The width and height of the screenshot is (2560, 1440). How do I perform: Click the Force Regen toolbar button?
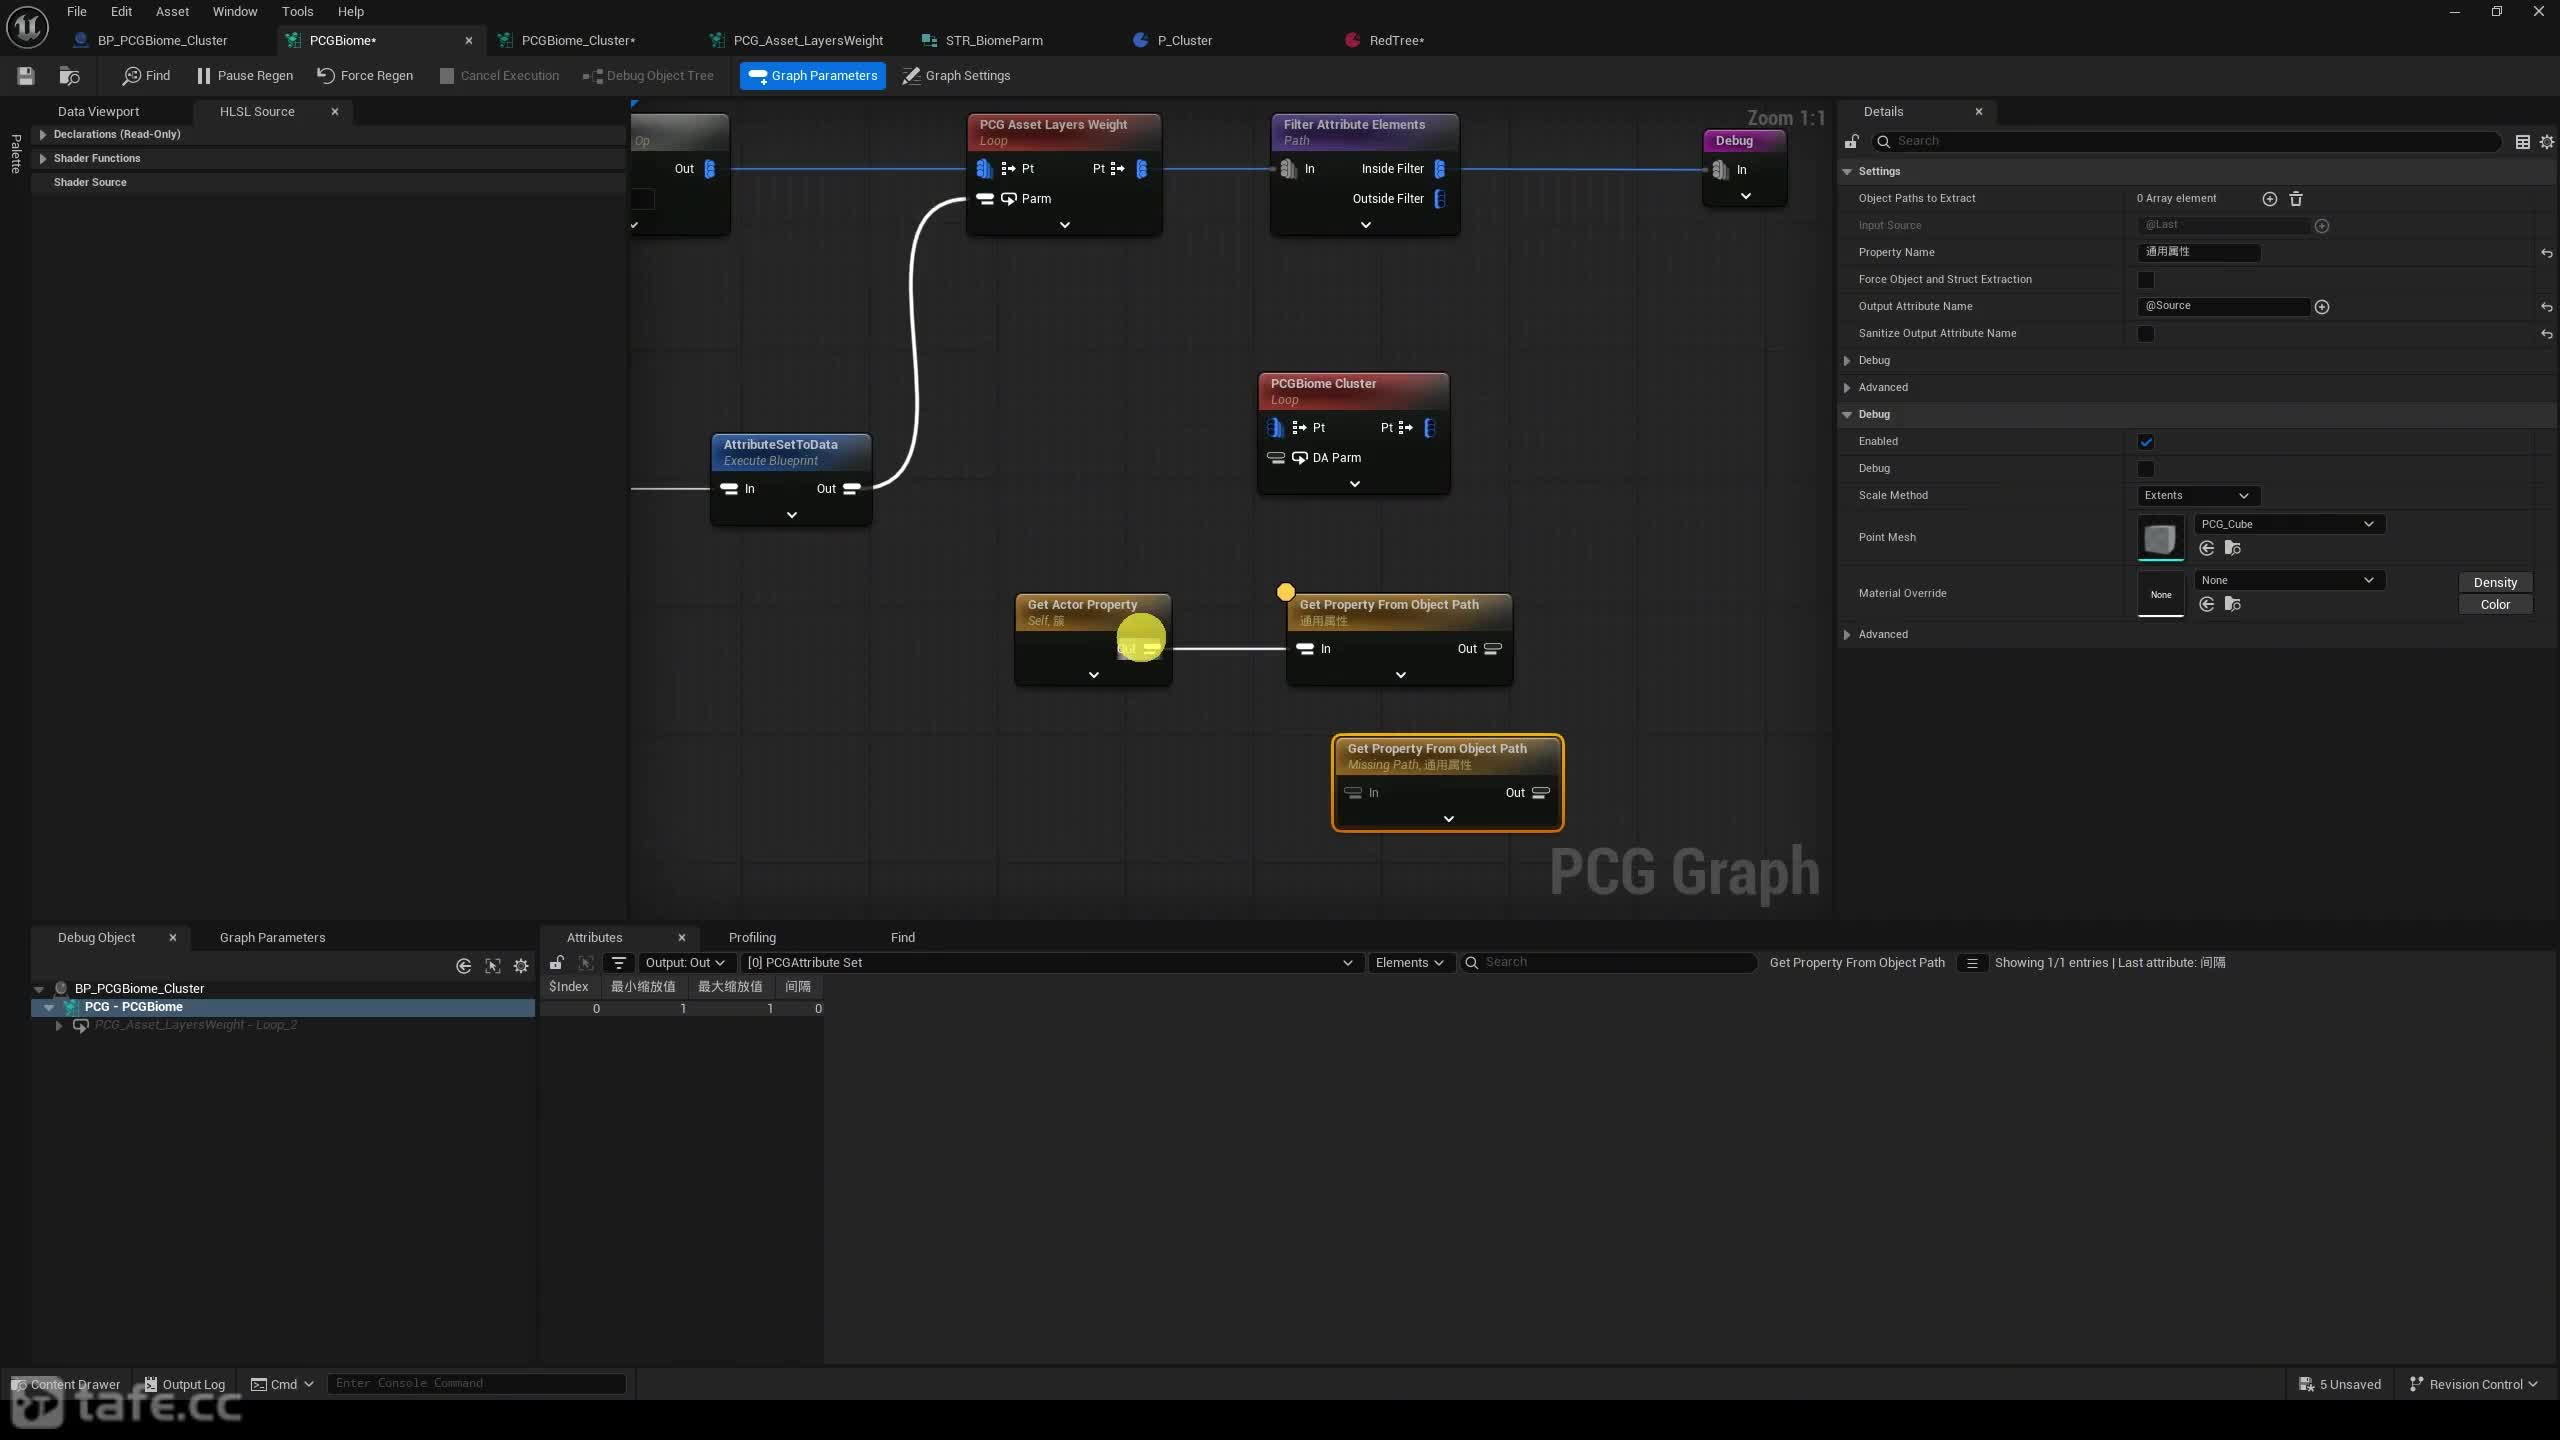pyautogui.click(x=365, y=75)
